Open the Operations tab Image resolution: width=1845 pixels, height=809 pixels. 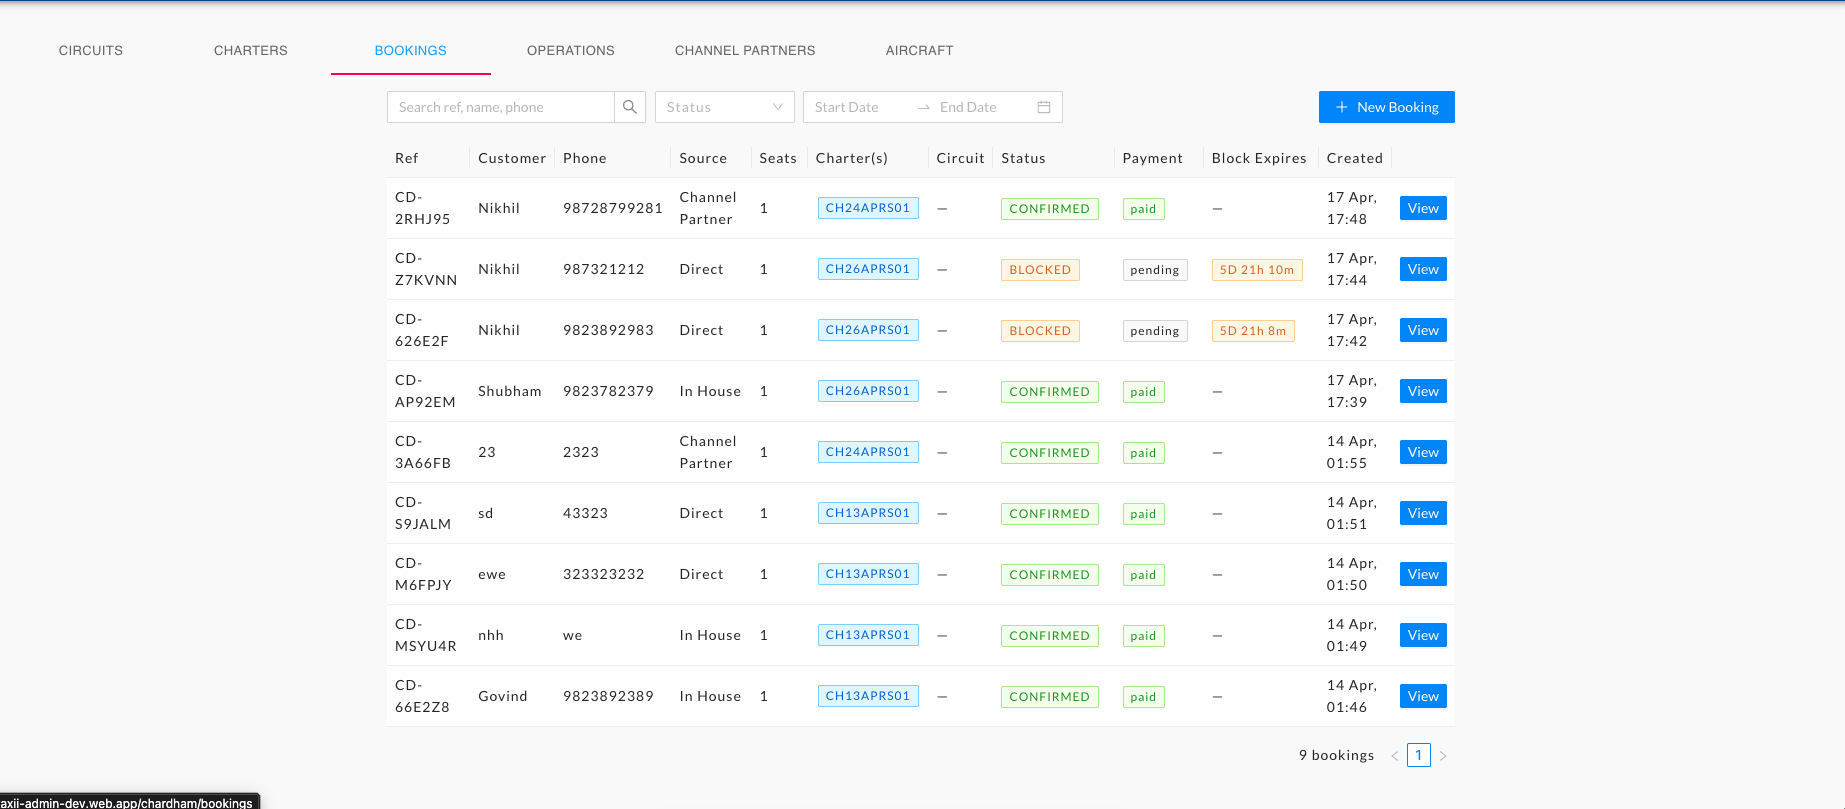(570, 50)
